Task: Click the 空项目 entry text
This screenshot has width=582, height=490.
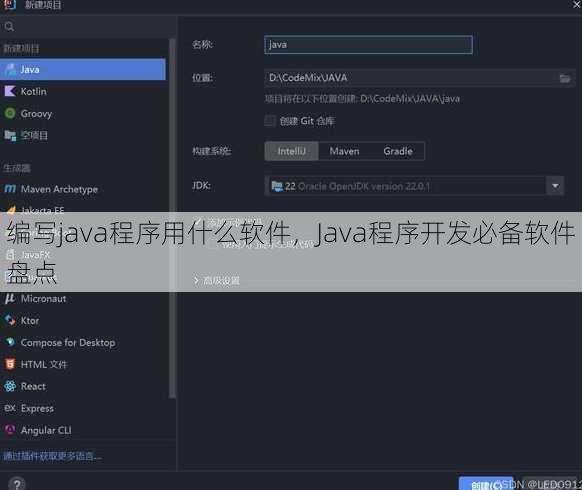Action: pos(34,135)
